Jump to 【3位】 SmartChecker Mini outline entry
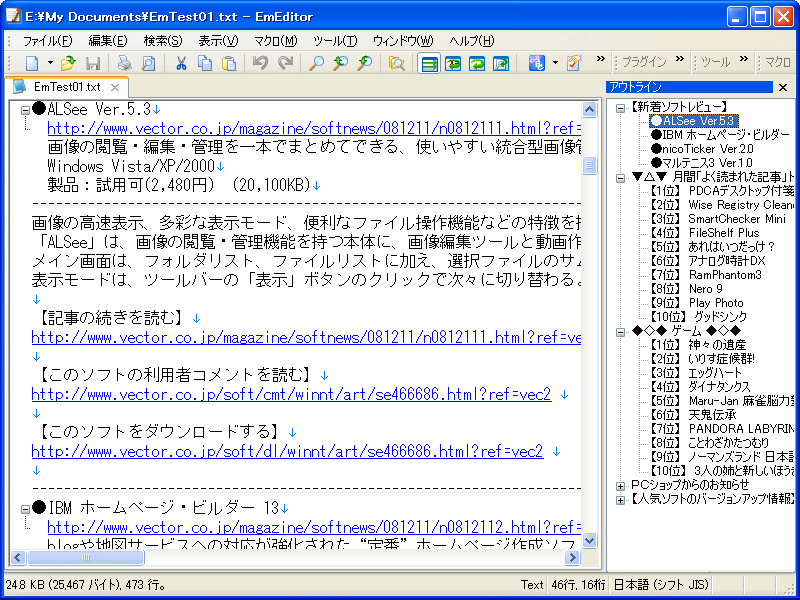The height and width of the screenshot is (600, 800). click(x=717, y=219)
